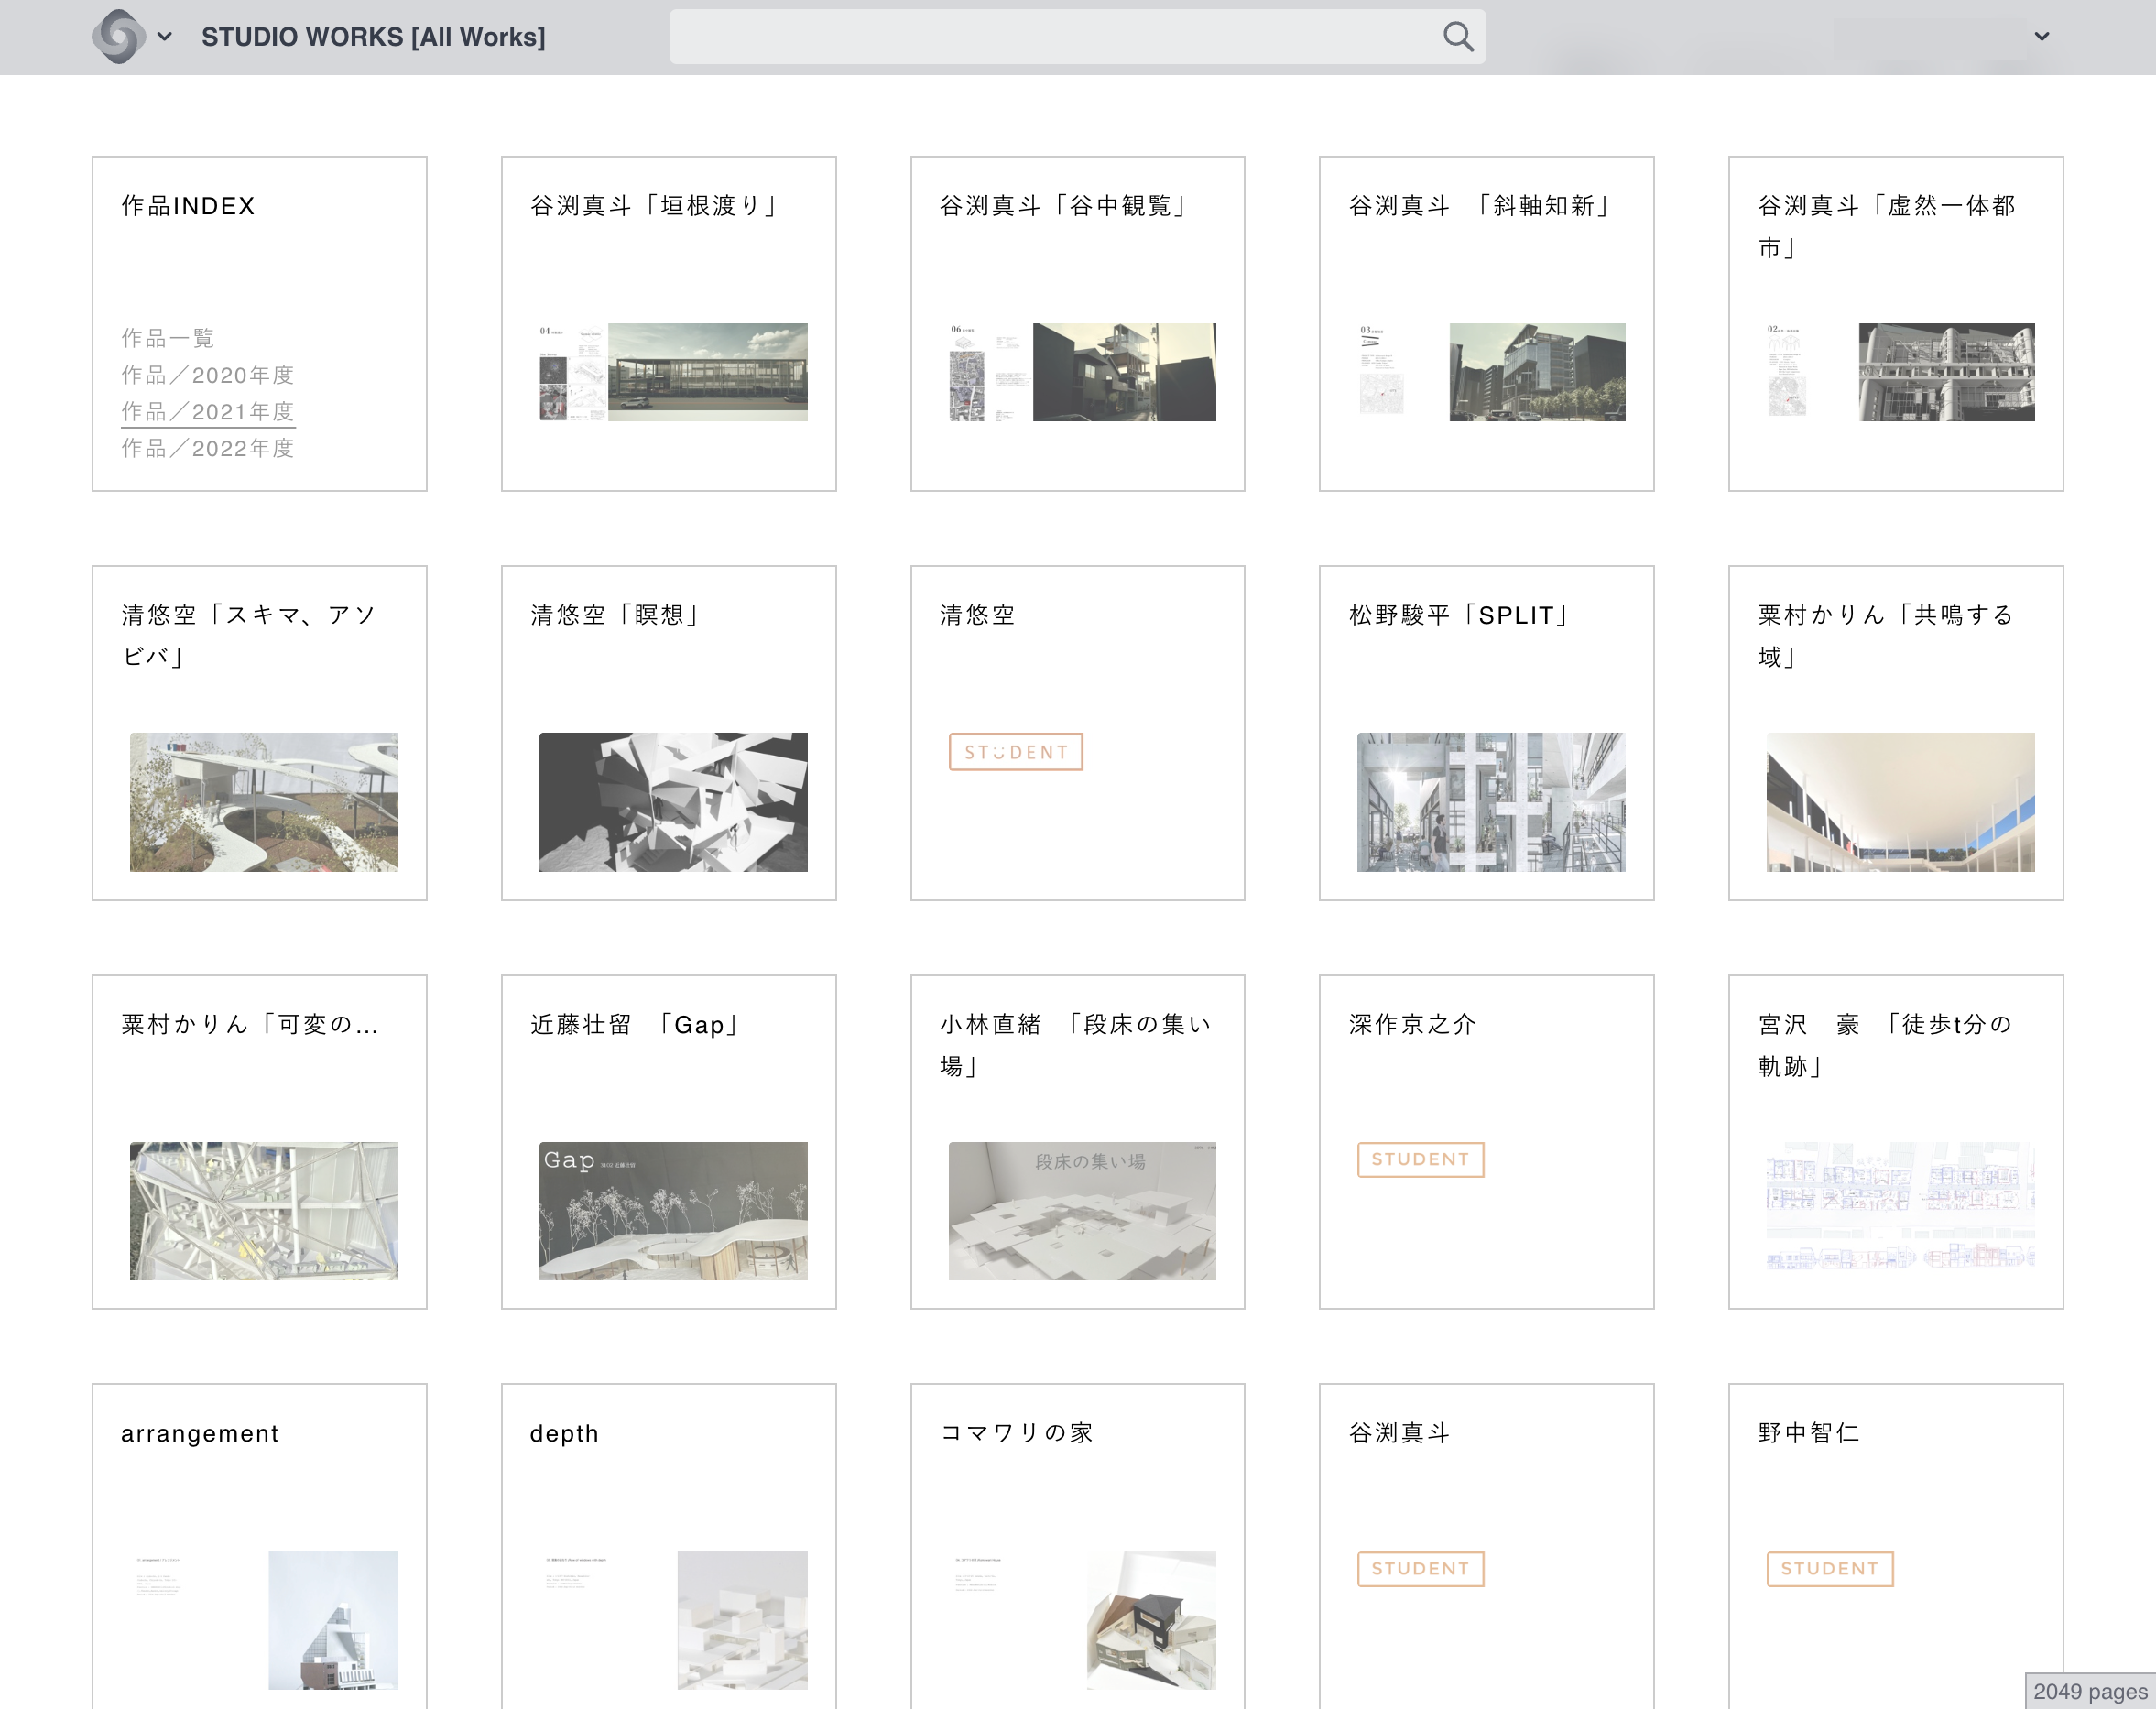Click the Scrapbox swirl logo icon

click(119, 36)
